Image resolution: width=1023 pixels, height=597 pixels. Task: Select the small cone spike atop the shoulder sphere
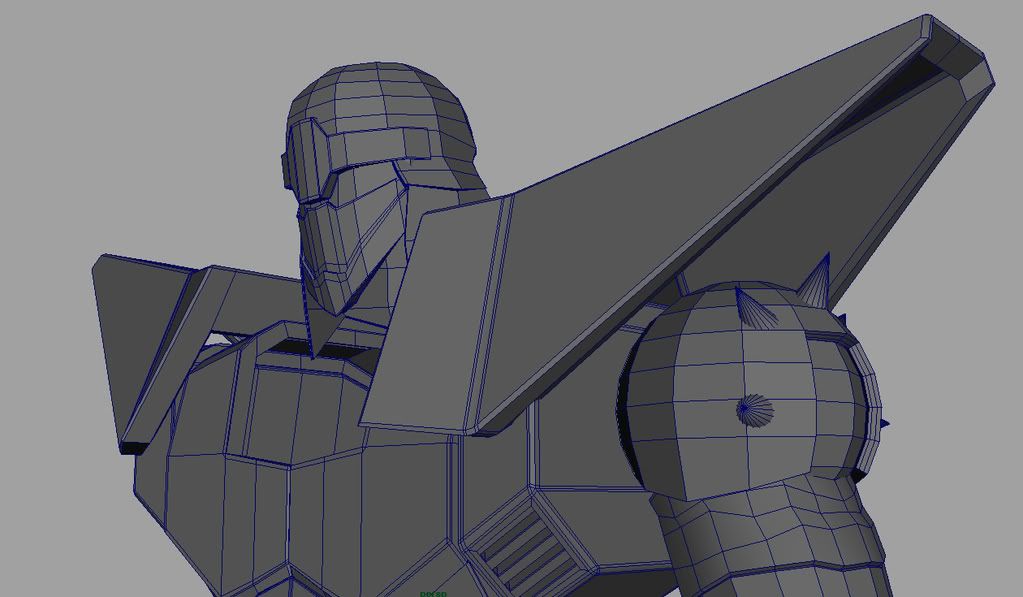[757, 308]
